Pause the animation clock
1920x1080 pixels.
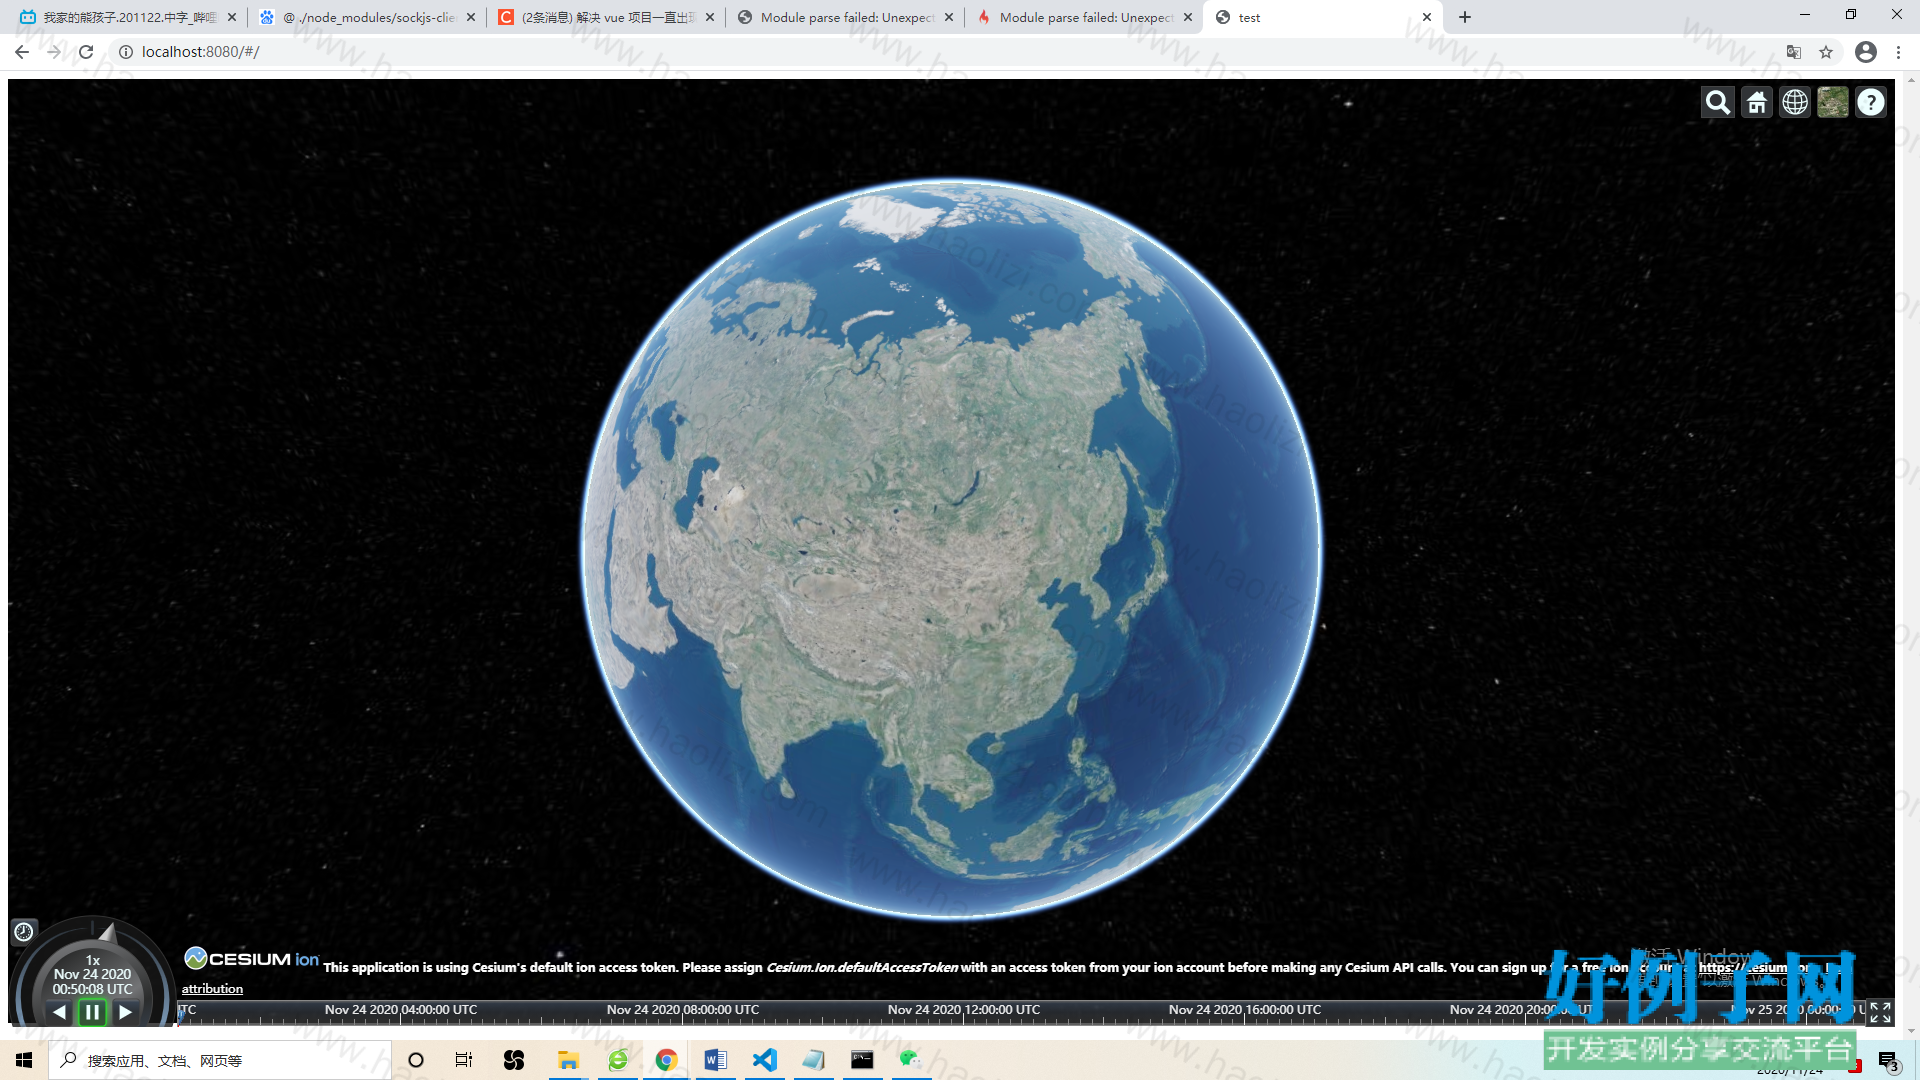92,1012
